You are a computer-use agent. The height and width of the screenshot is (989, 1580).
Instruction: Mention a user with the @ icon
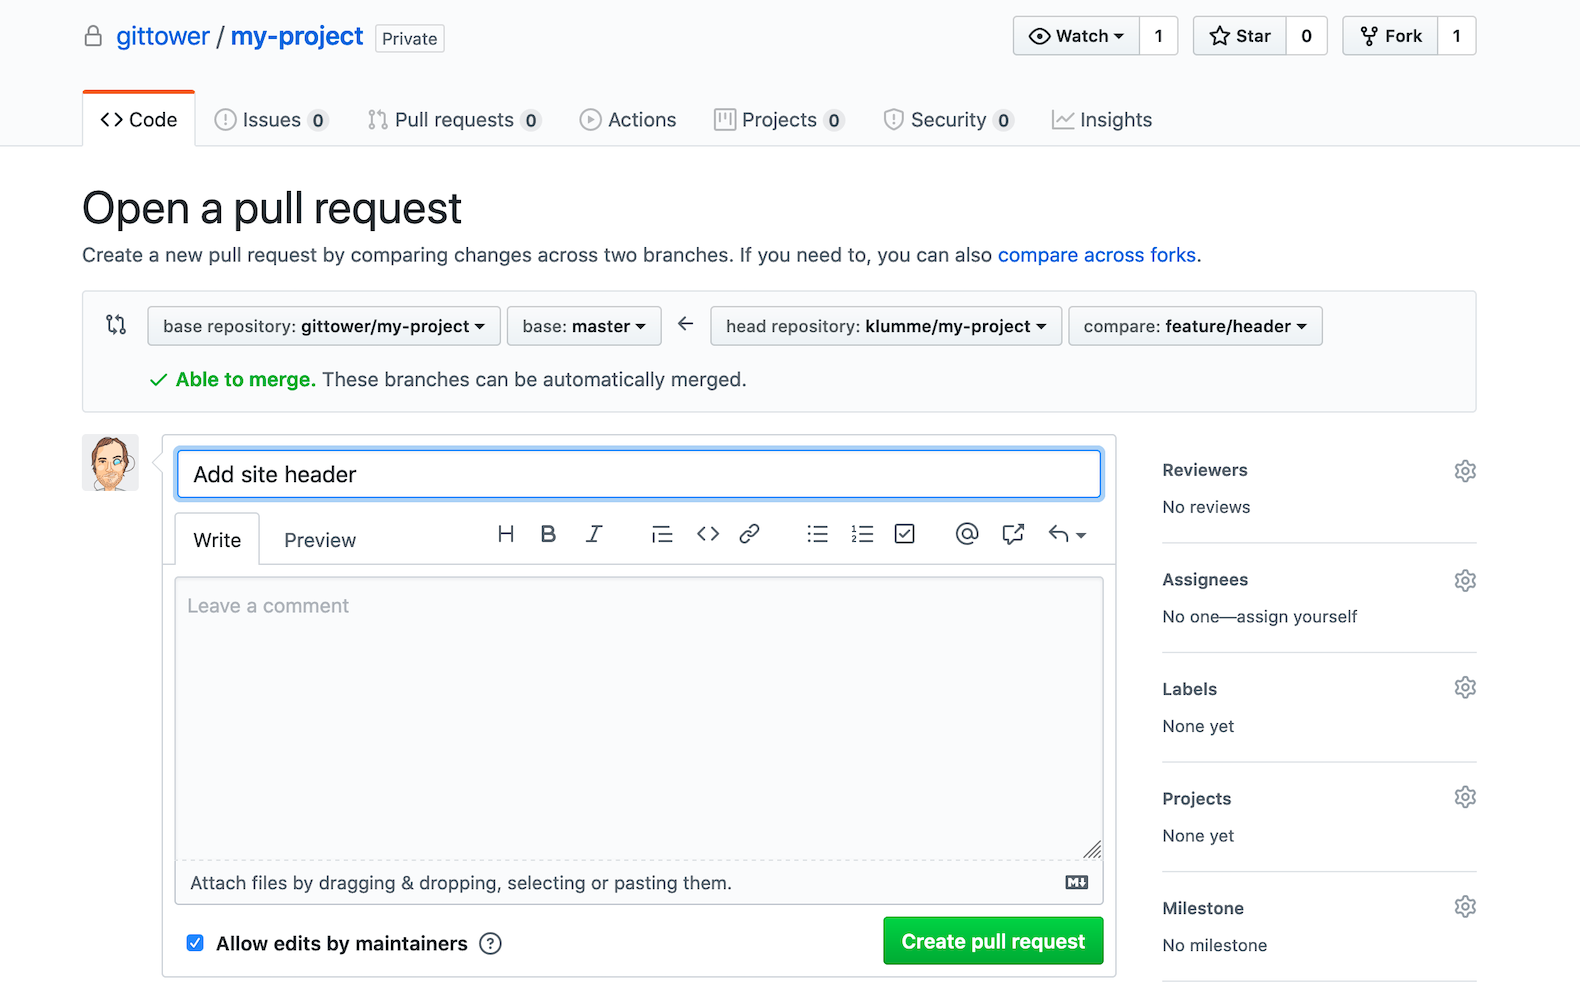966,534
